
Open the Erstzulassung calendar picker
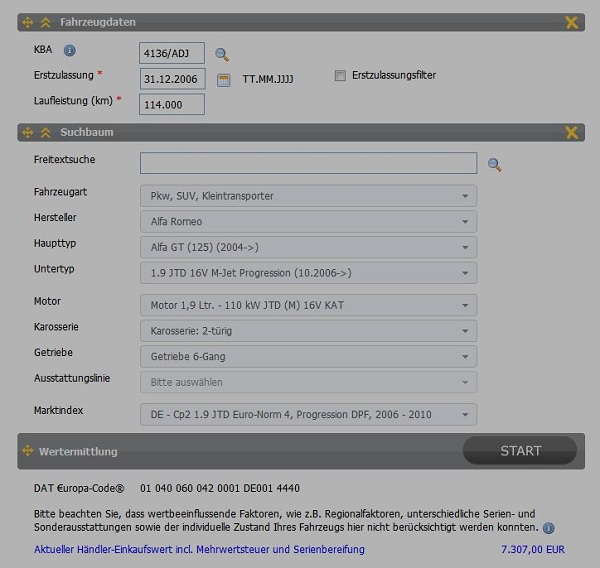click(224, 78)
